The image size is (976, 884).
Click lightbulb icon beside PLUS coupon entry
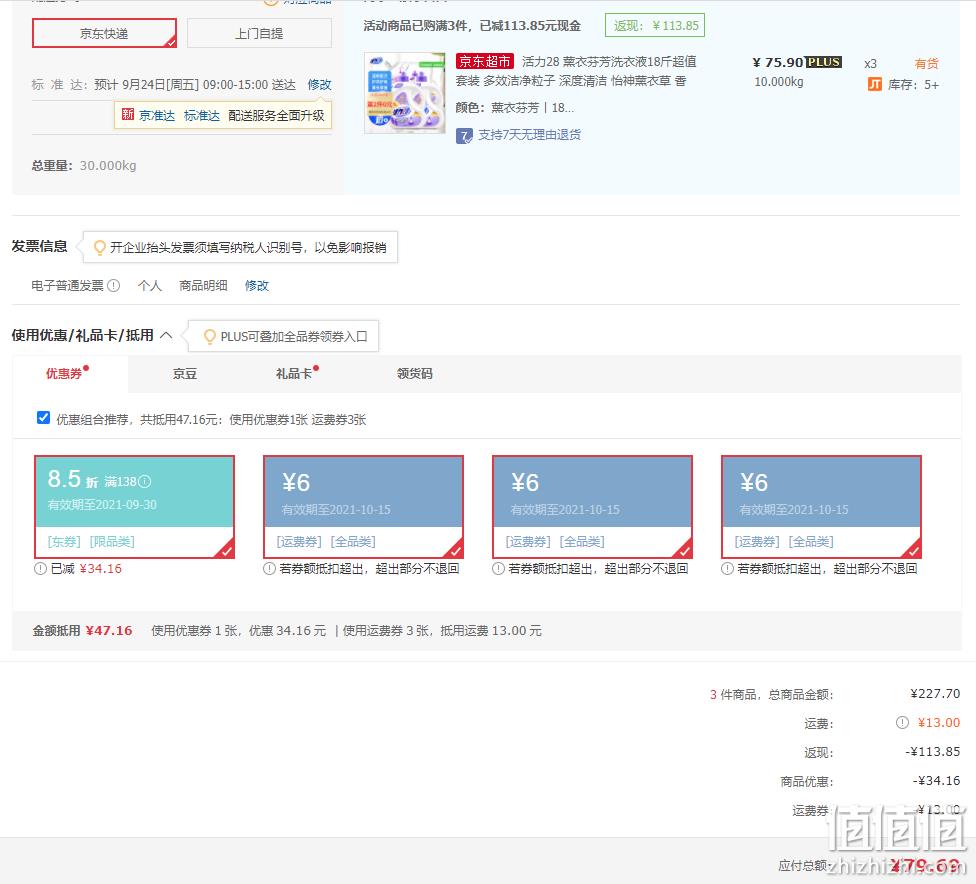[210, 337]
